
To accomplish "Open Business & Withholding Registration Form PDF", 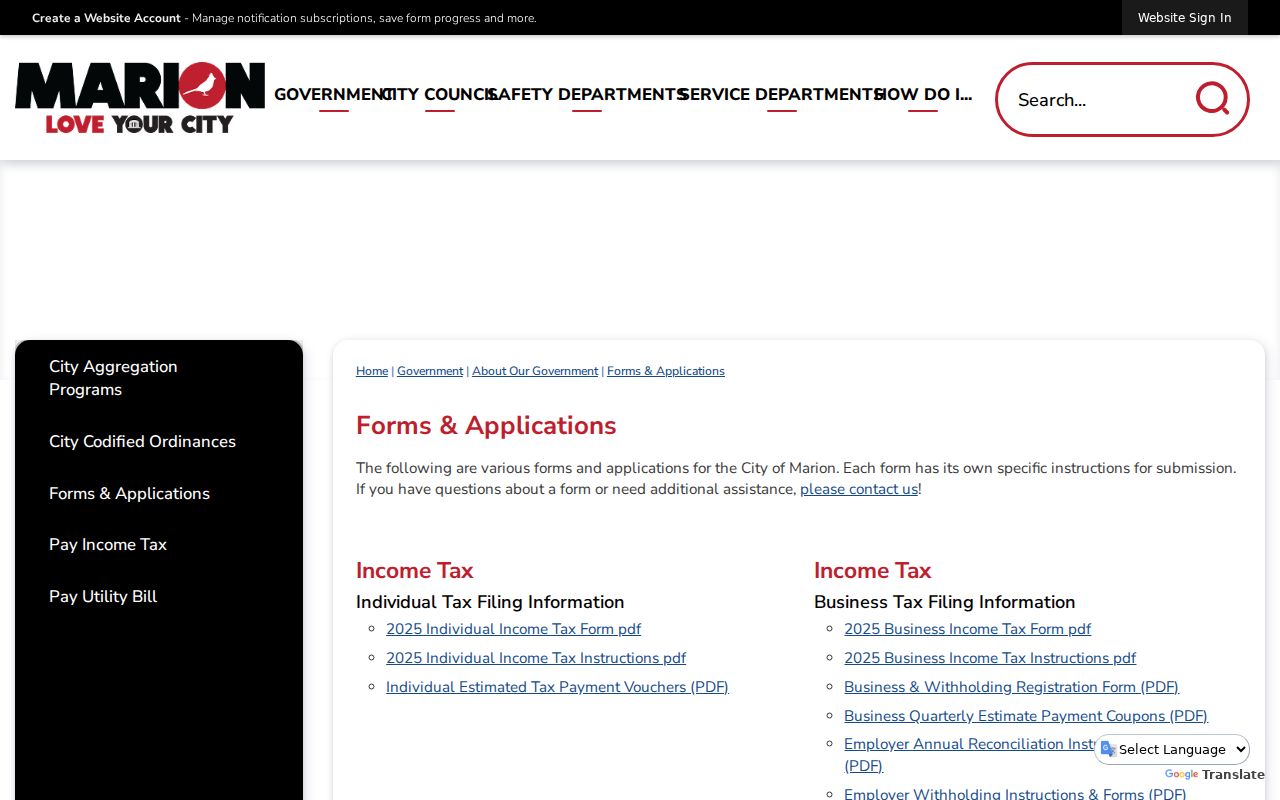I will [x=1011, y=687].
